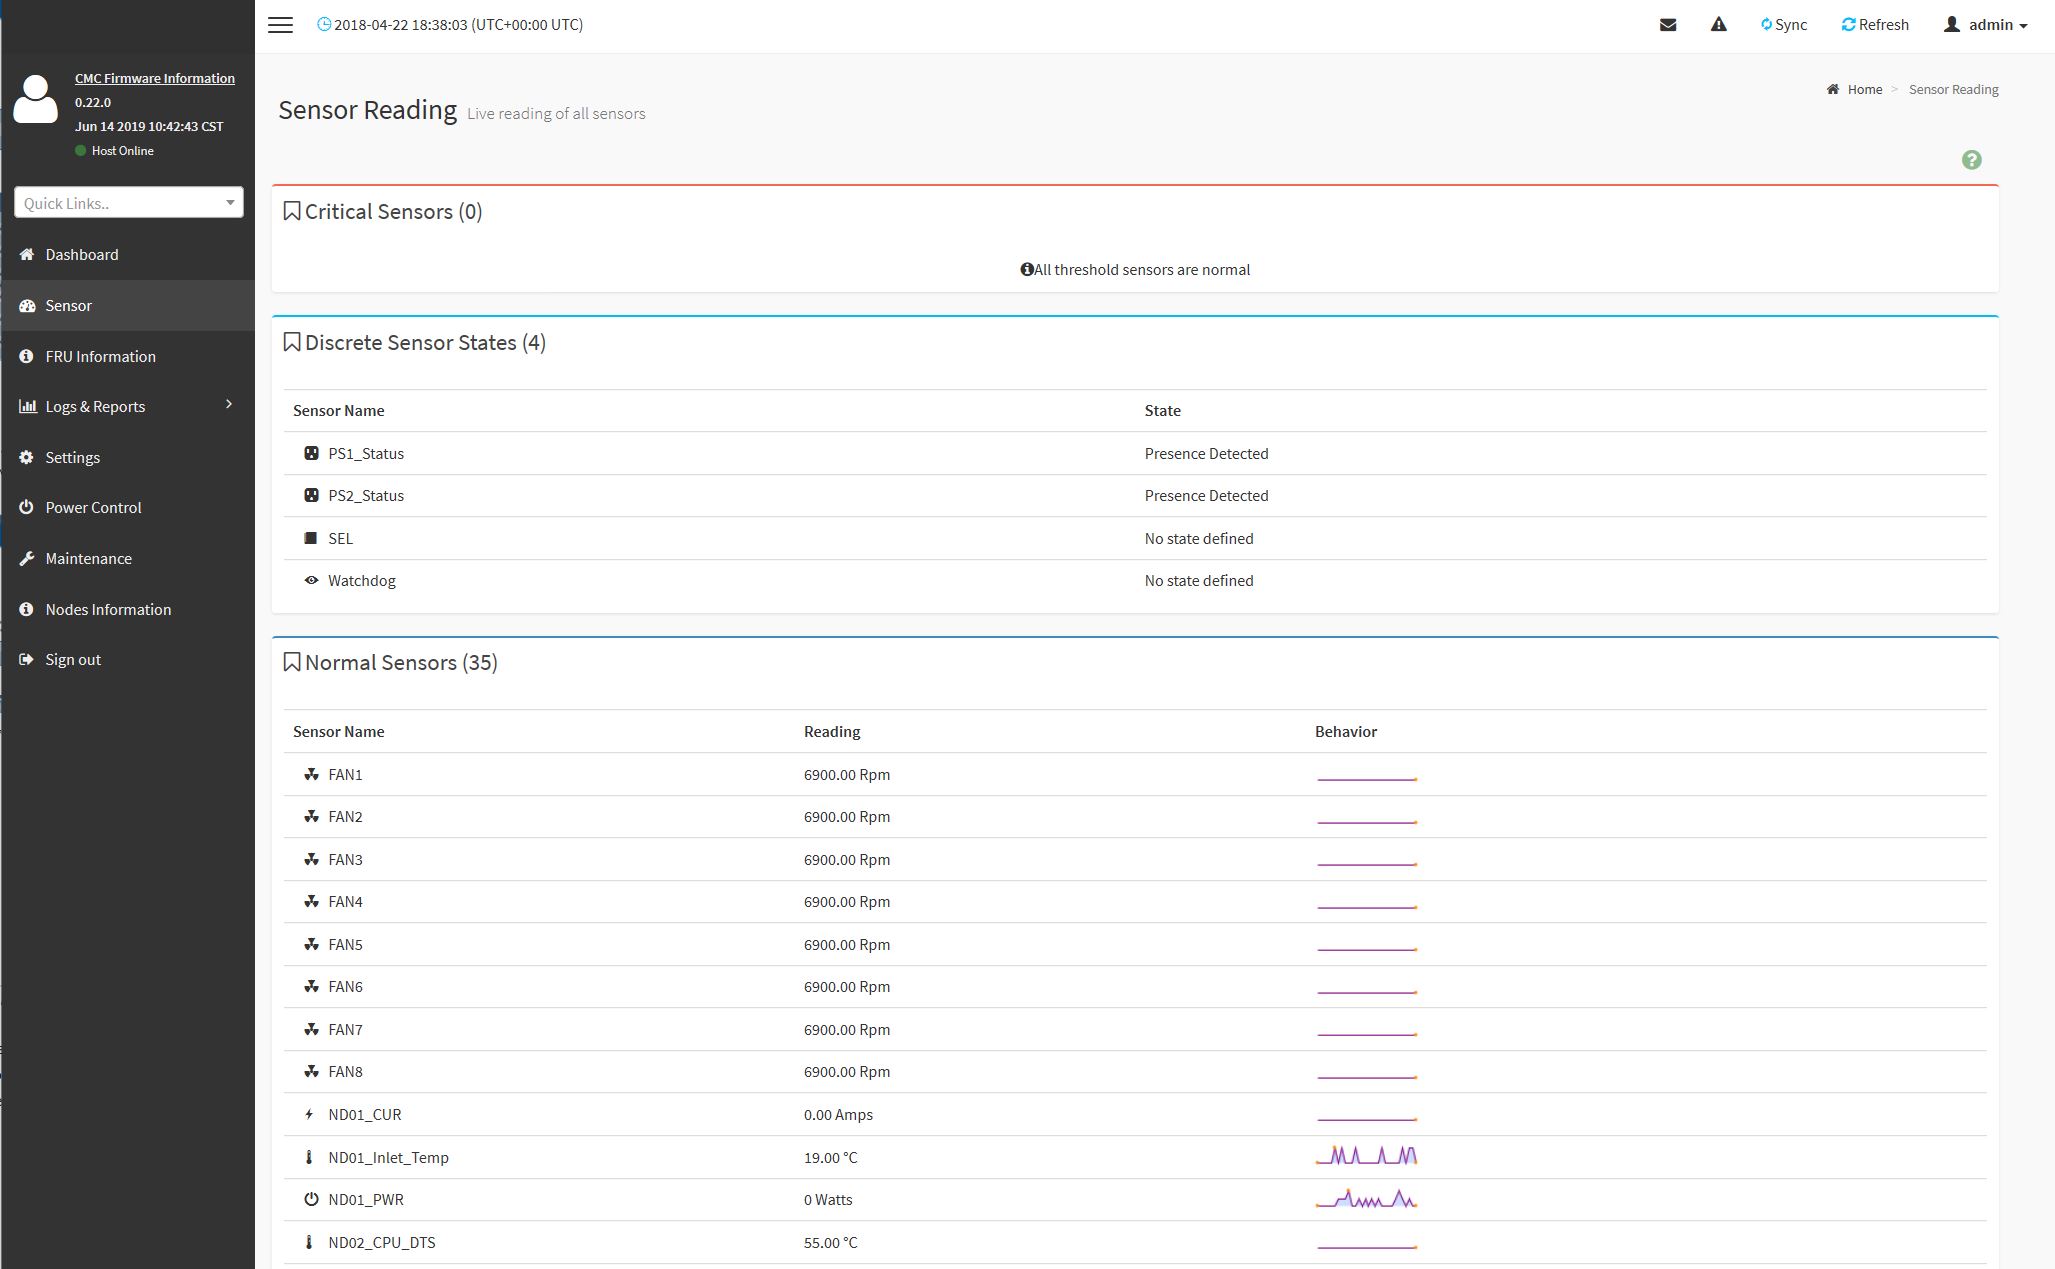The height and width of the screenshot is (1269, 2055).
Task: Click ND01_Inlet_Temp behavior sparkline graph
Action: point(1366,1157)
